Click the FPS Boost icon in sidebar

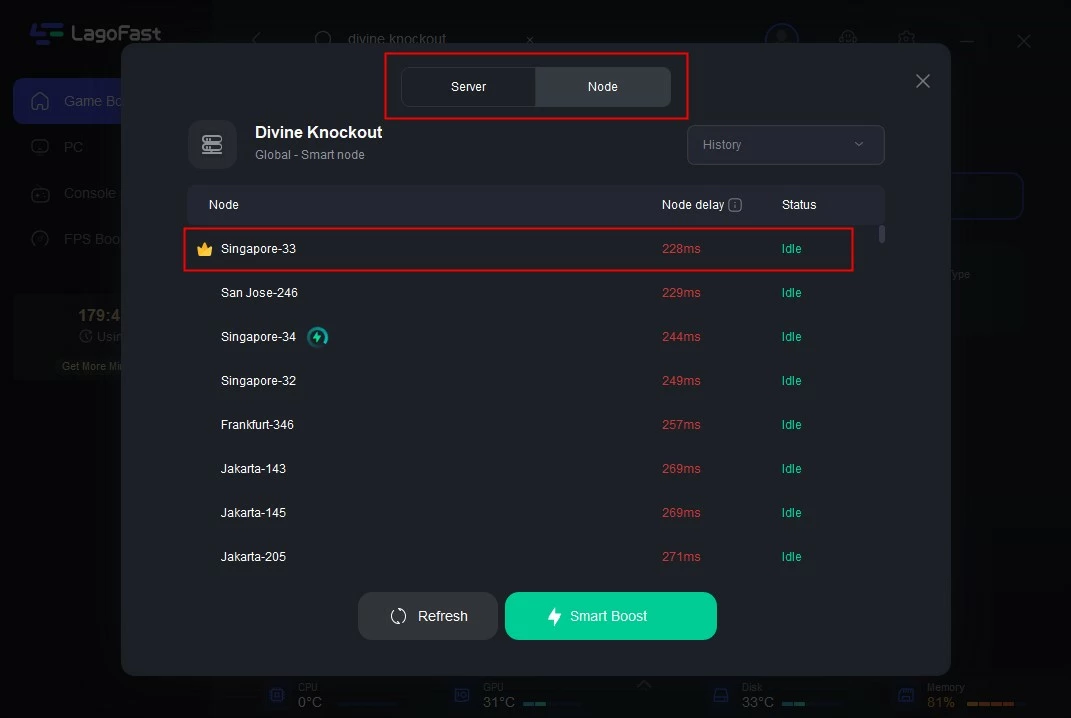tap(40, 239)
